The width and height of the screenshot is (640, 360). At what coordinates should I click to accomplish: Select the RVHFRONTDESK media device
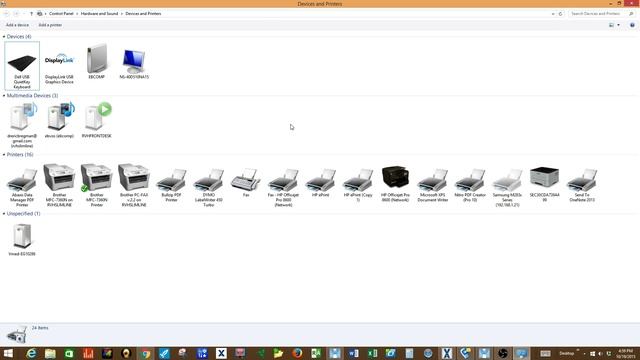[x=97, y=120]
